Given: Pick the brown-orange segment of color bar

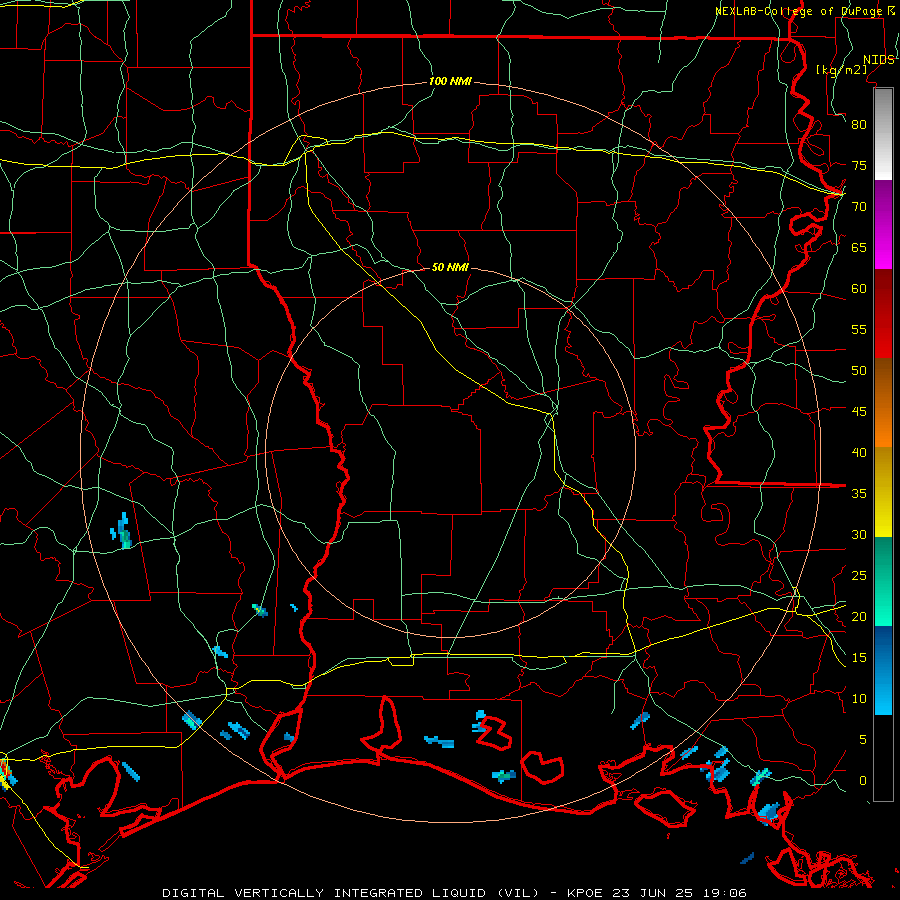Looking at the screenshot, I should [883, 403].
